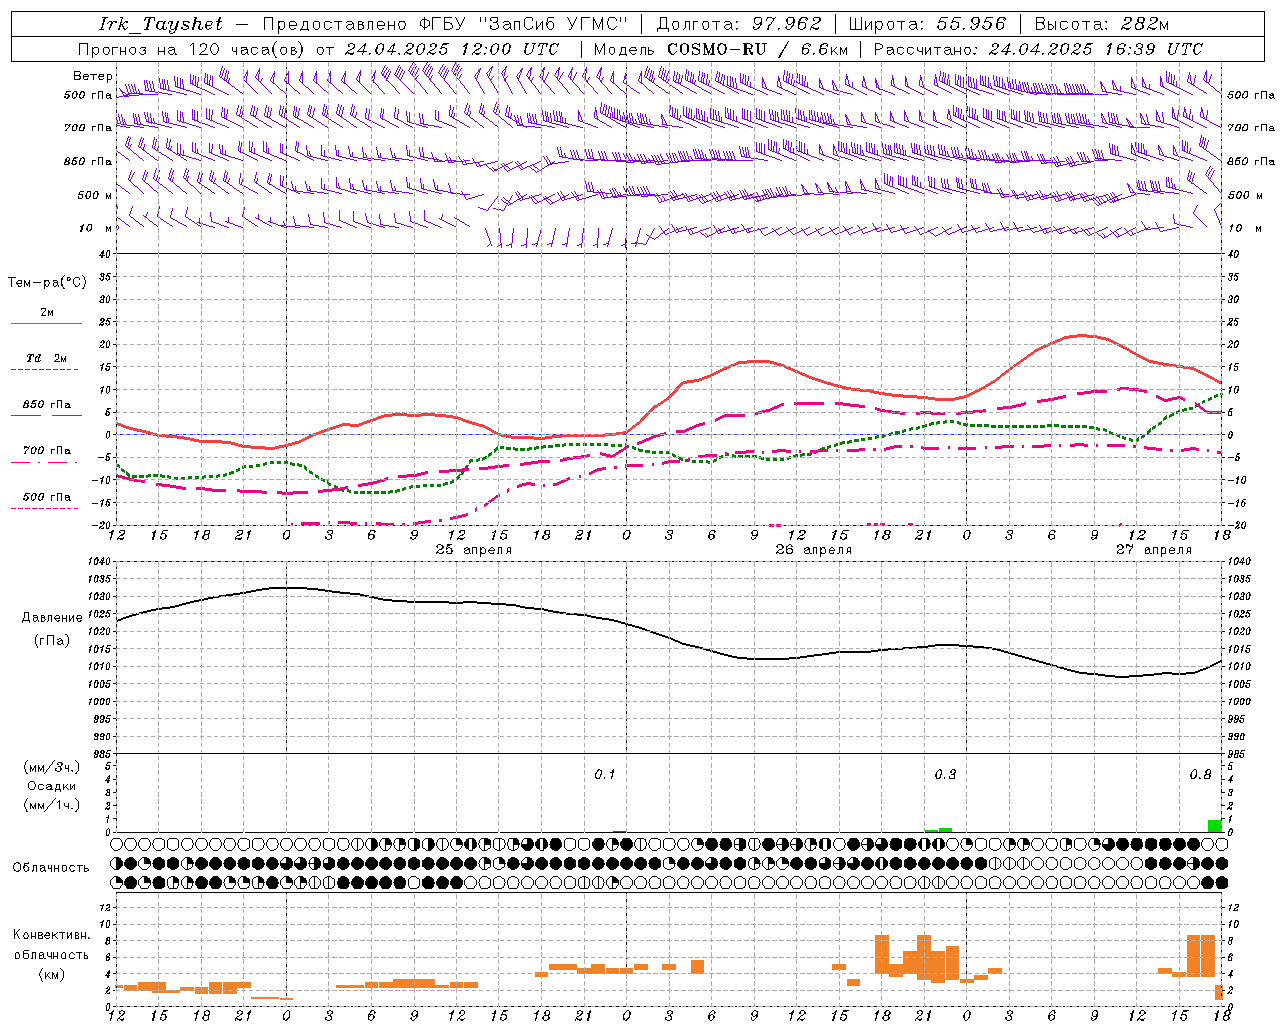Screen dimensions: 1280x1024
Task: Click the 0.1 precipitation amount value
Action: [605, 775]
